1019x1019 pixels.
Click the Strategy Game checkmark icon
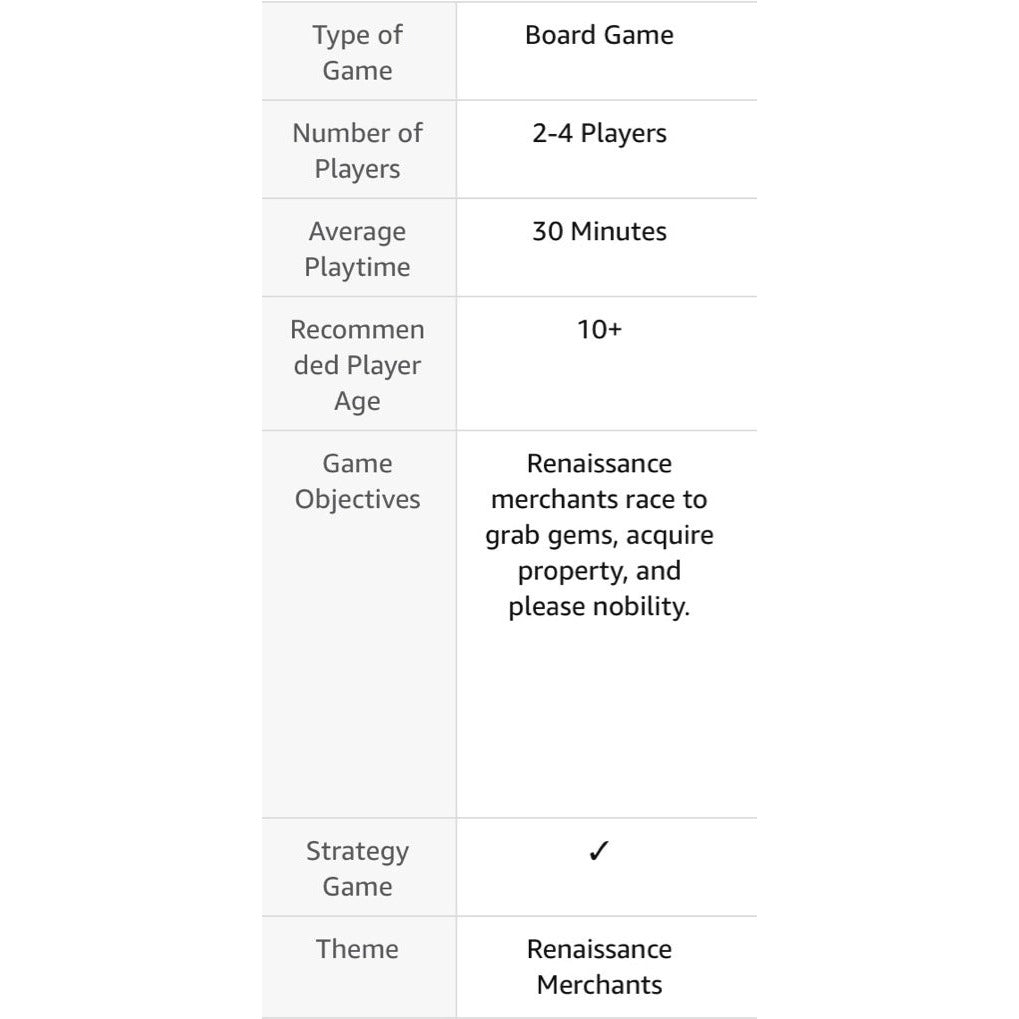599,851
